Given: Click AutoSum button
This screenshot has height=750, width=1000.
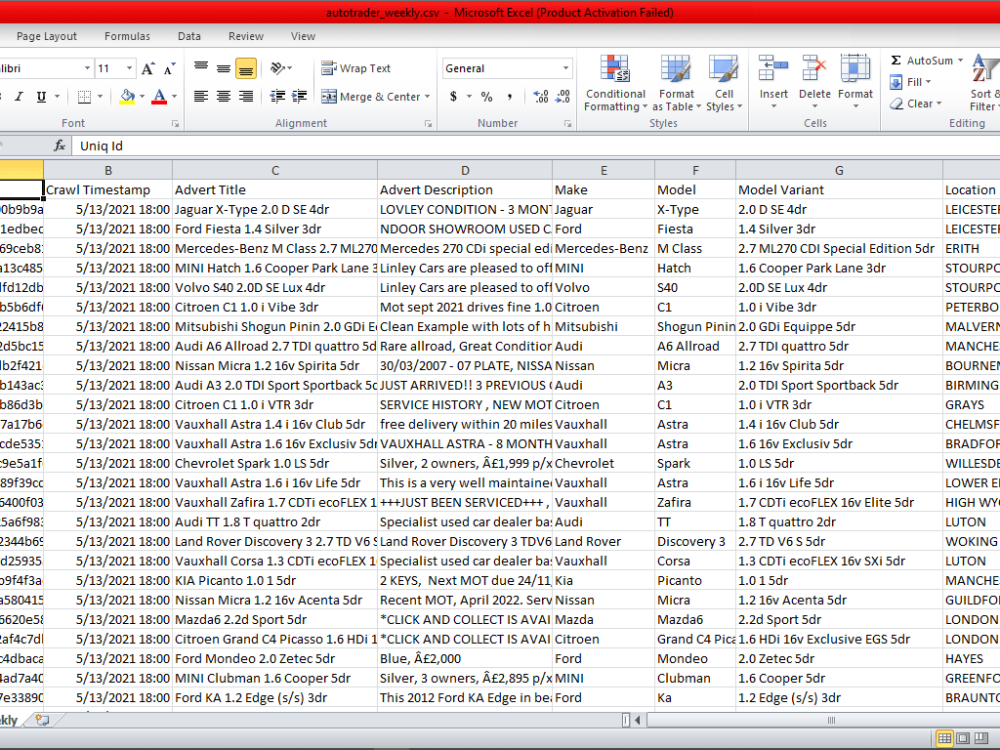Looking at the screenshot, I should pyautogui.click(x=922, y=60).
